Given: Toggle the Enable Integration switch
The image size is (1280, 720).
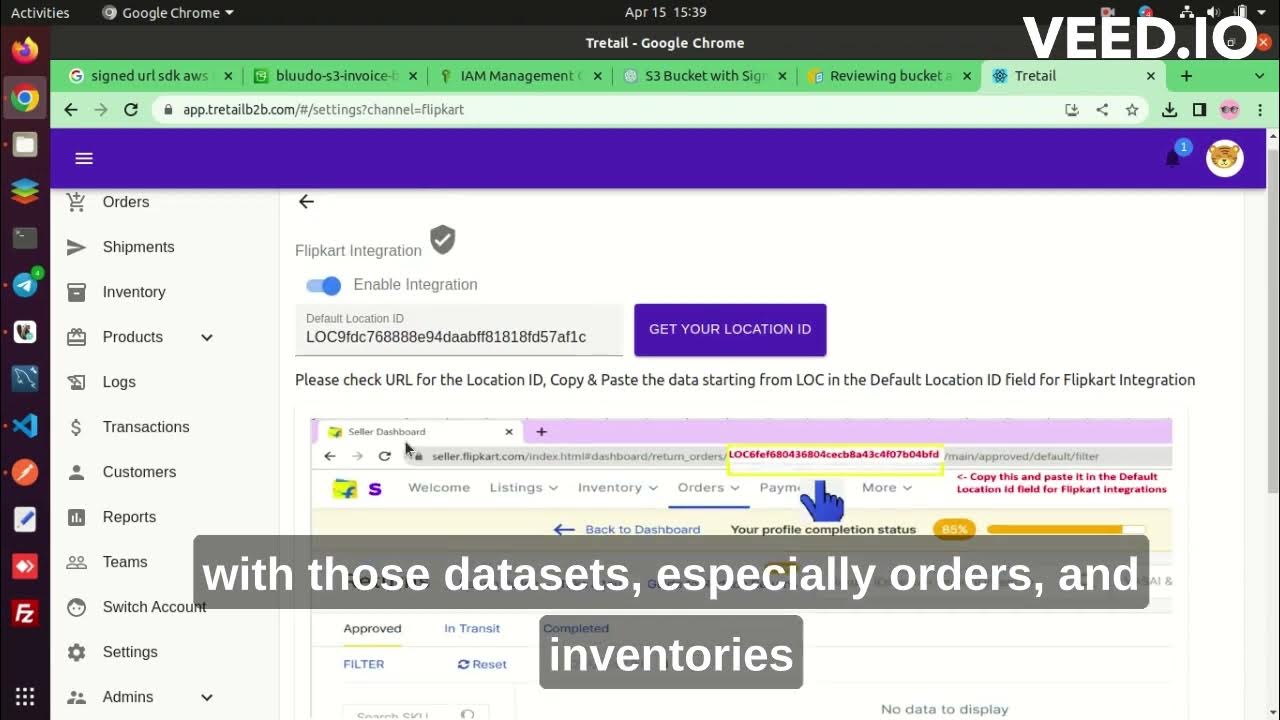Looking at the screenshot, I should click(x=324, y=286).
